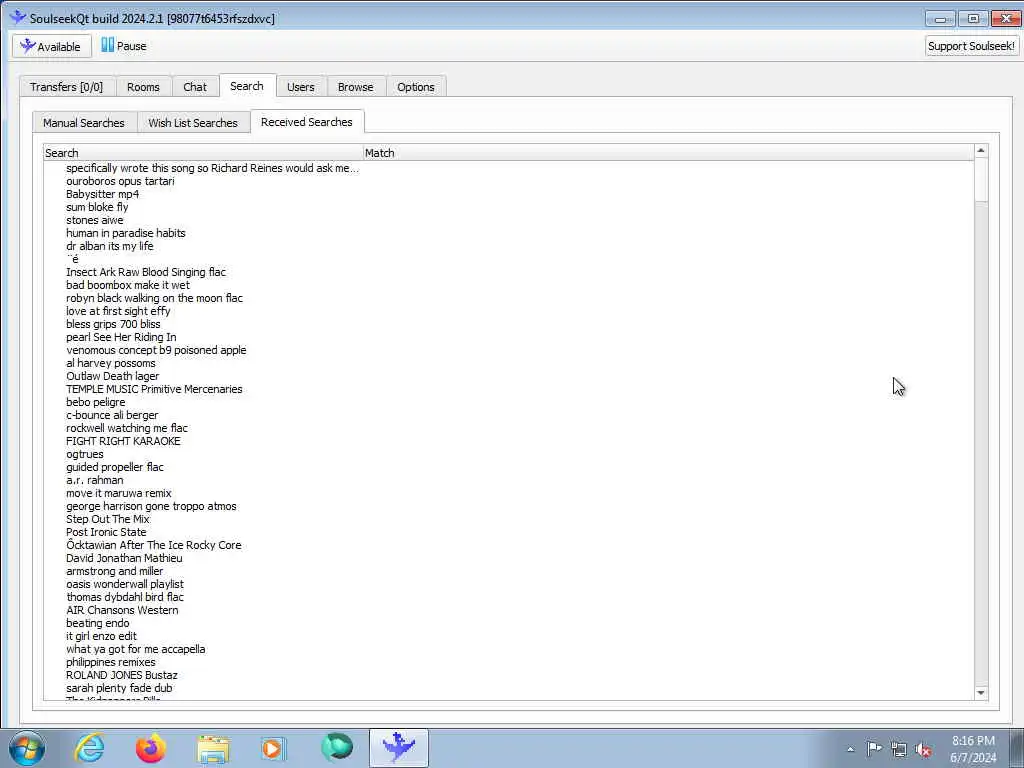Click the scroll-down arrow of the search list
Image resolution: width=1024 pixels, height=768 pixels.
point(980,693)
